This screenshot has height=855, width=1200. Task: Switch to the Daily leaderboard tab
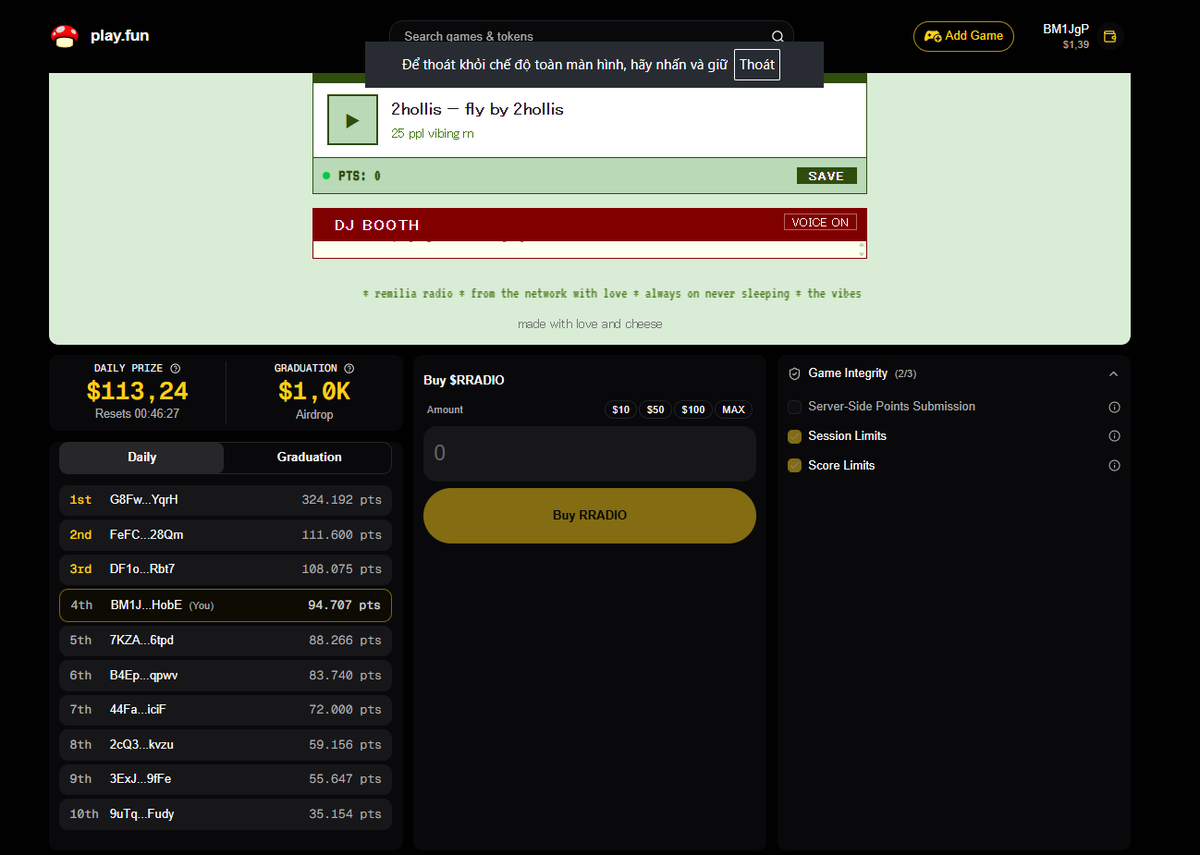pyautogui.click(x=142, y=457)
